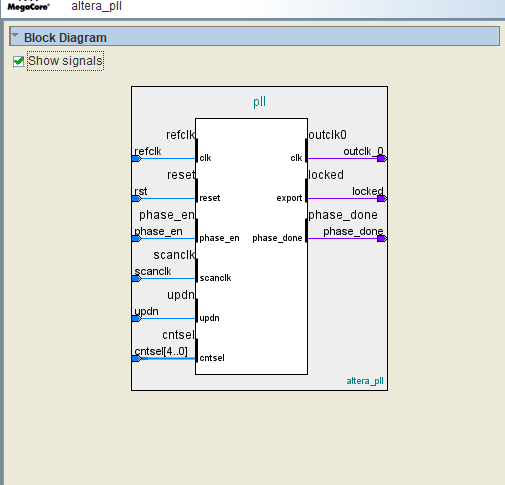Click the altera_pll label in block corner
The height and width of the screenshot is (485, 505).
[365, 381]
